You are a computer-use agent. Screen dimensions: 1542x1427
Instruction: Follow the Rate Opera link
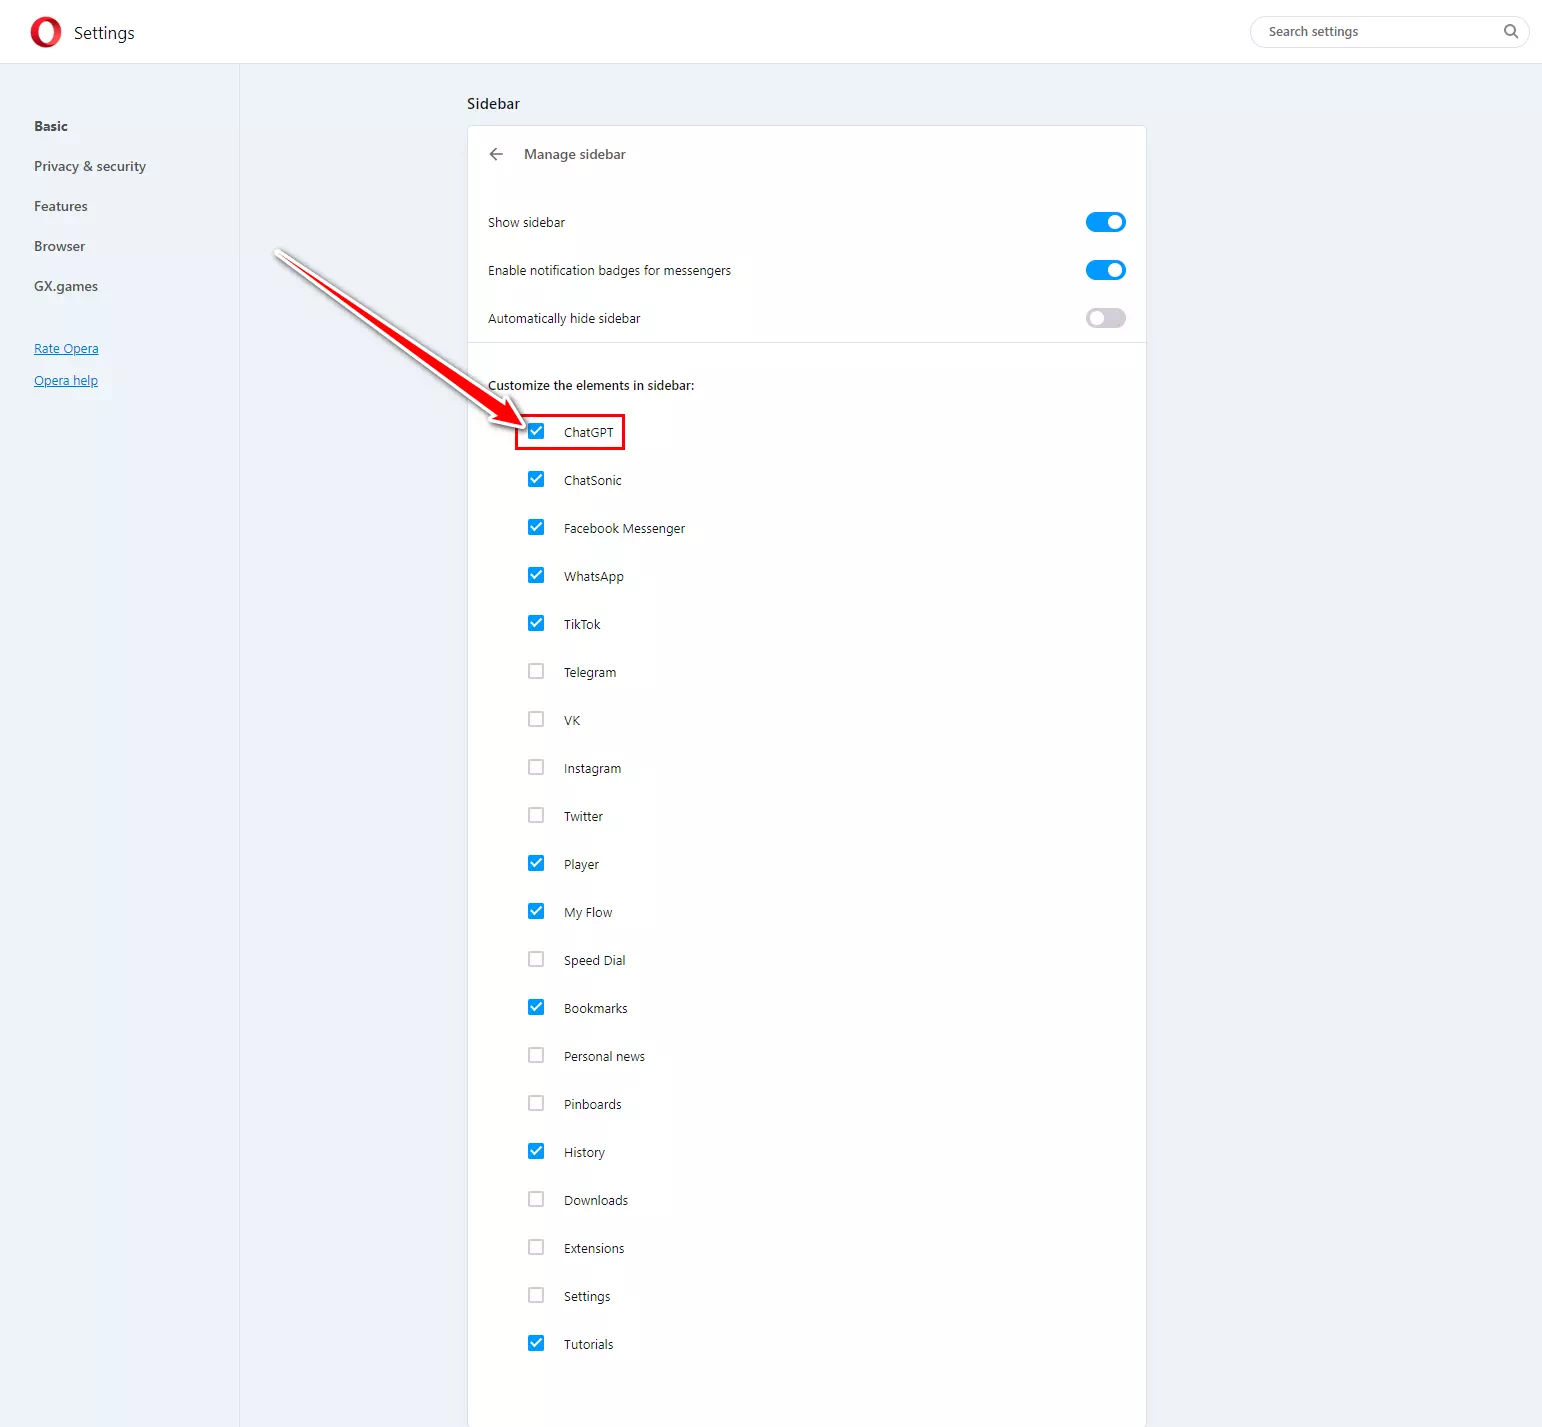pos(66,348)
